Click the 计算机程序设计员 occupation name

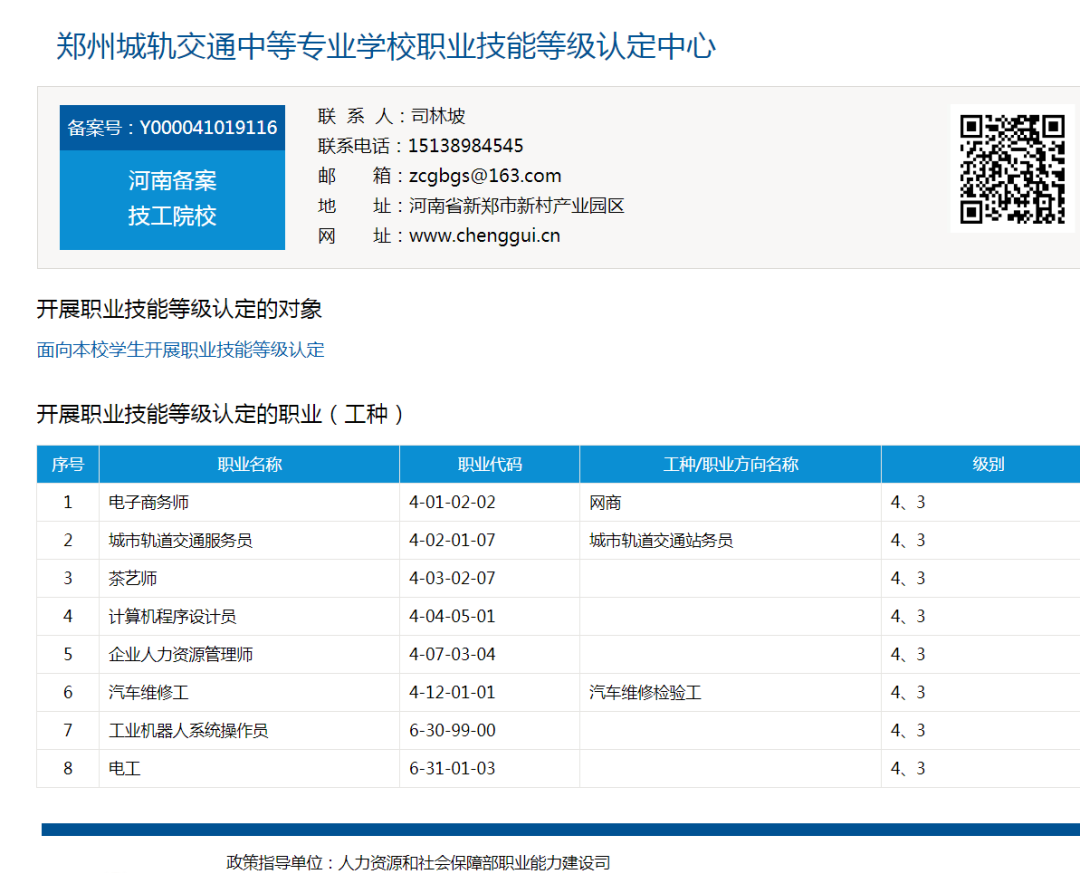172,616
